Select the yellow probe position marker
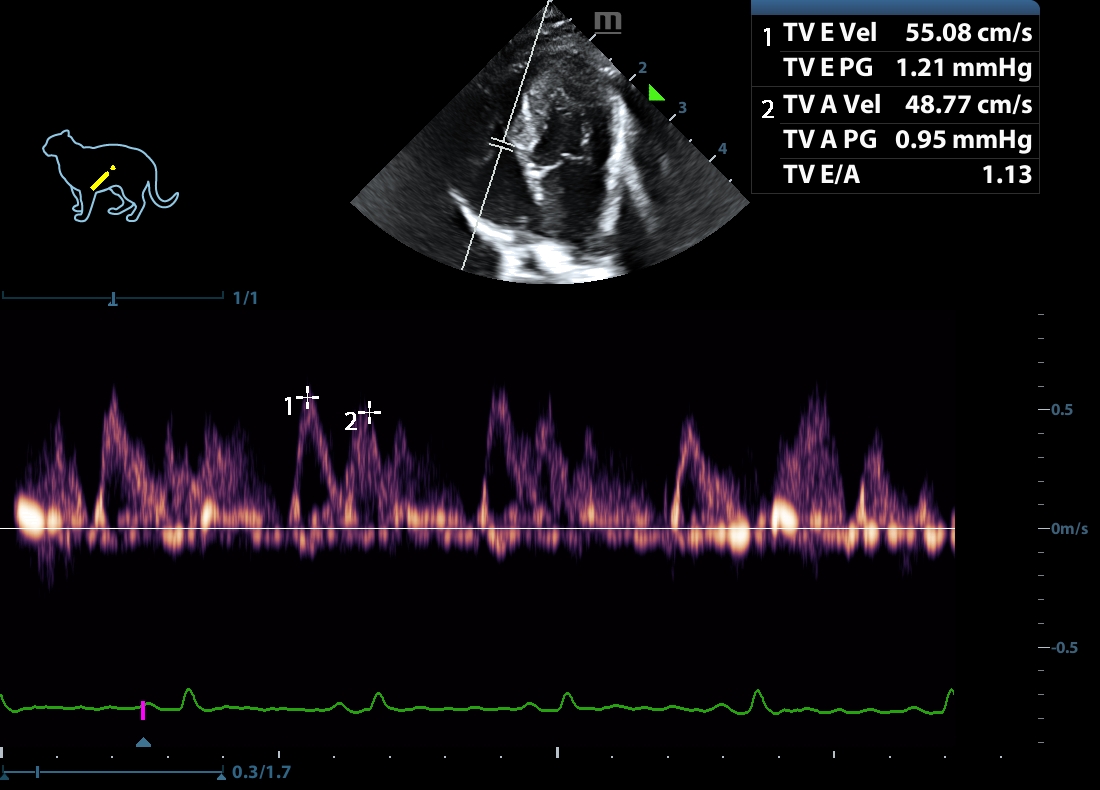Viewport: 1100px width, 790px height. coord(104,178)
